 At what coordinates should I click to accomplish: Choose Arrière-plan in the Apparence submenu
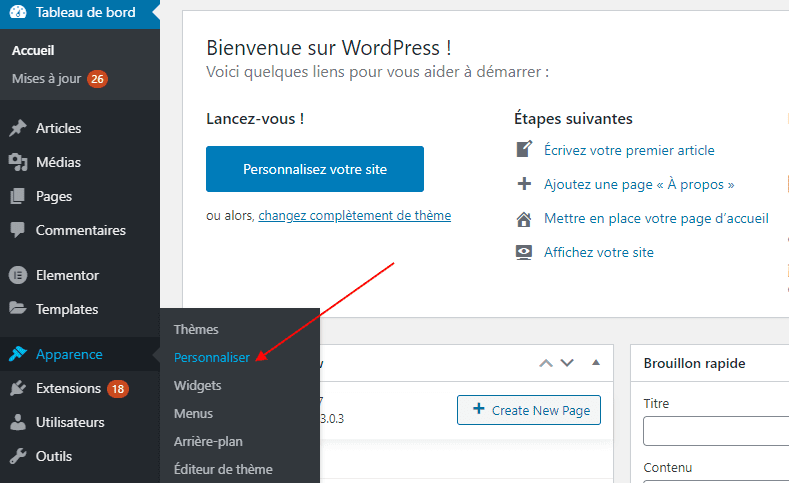[208, 442]
